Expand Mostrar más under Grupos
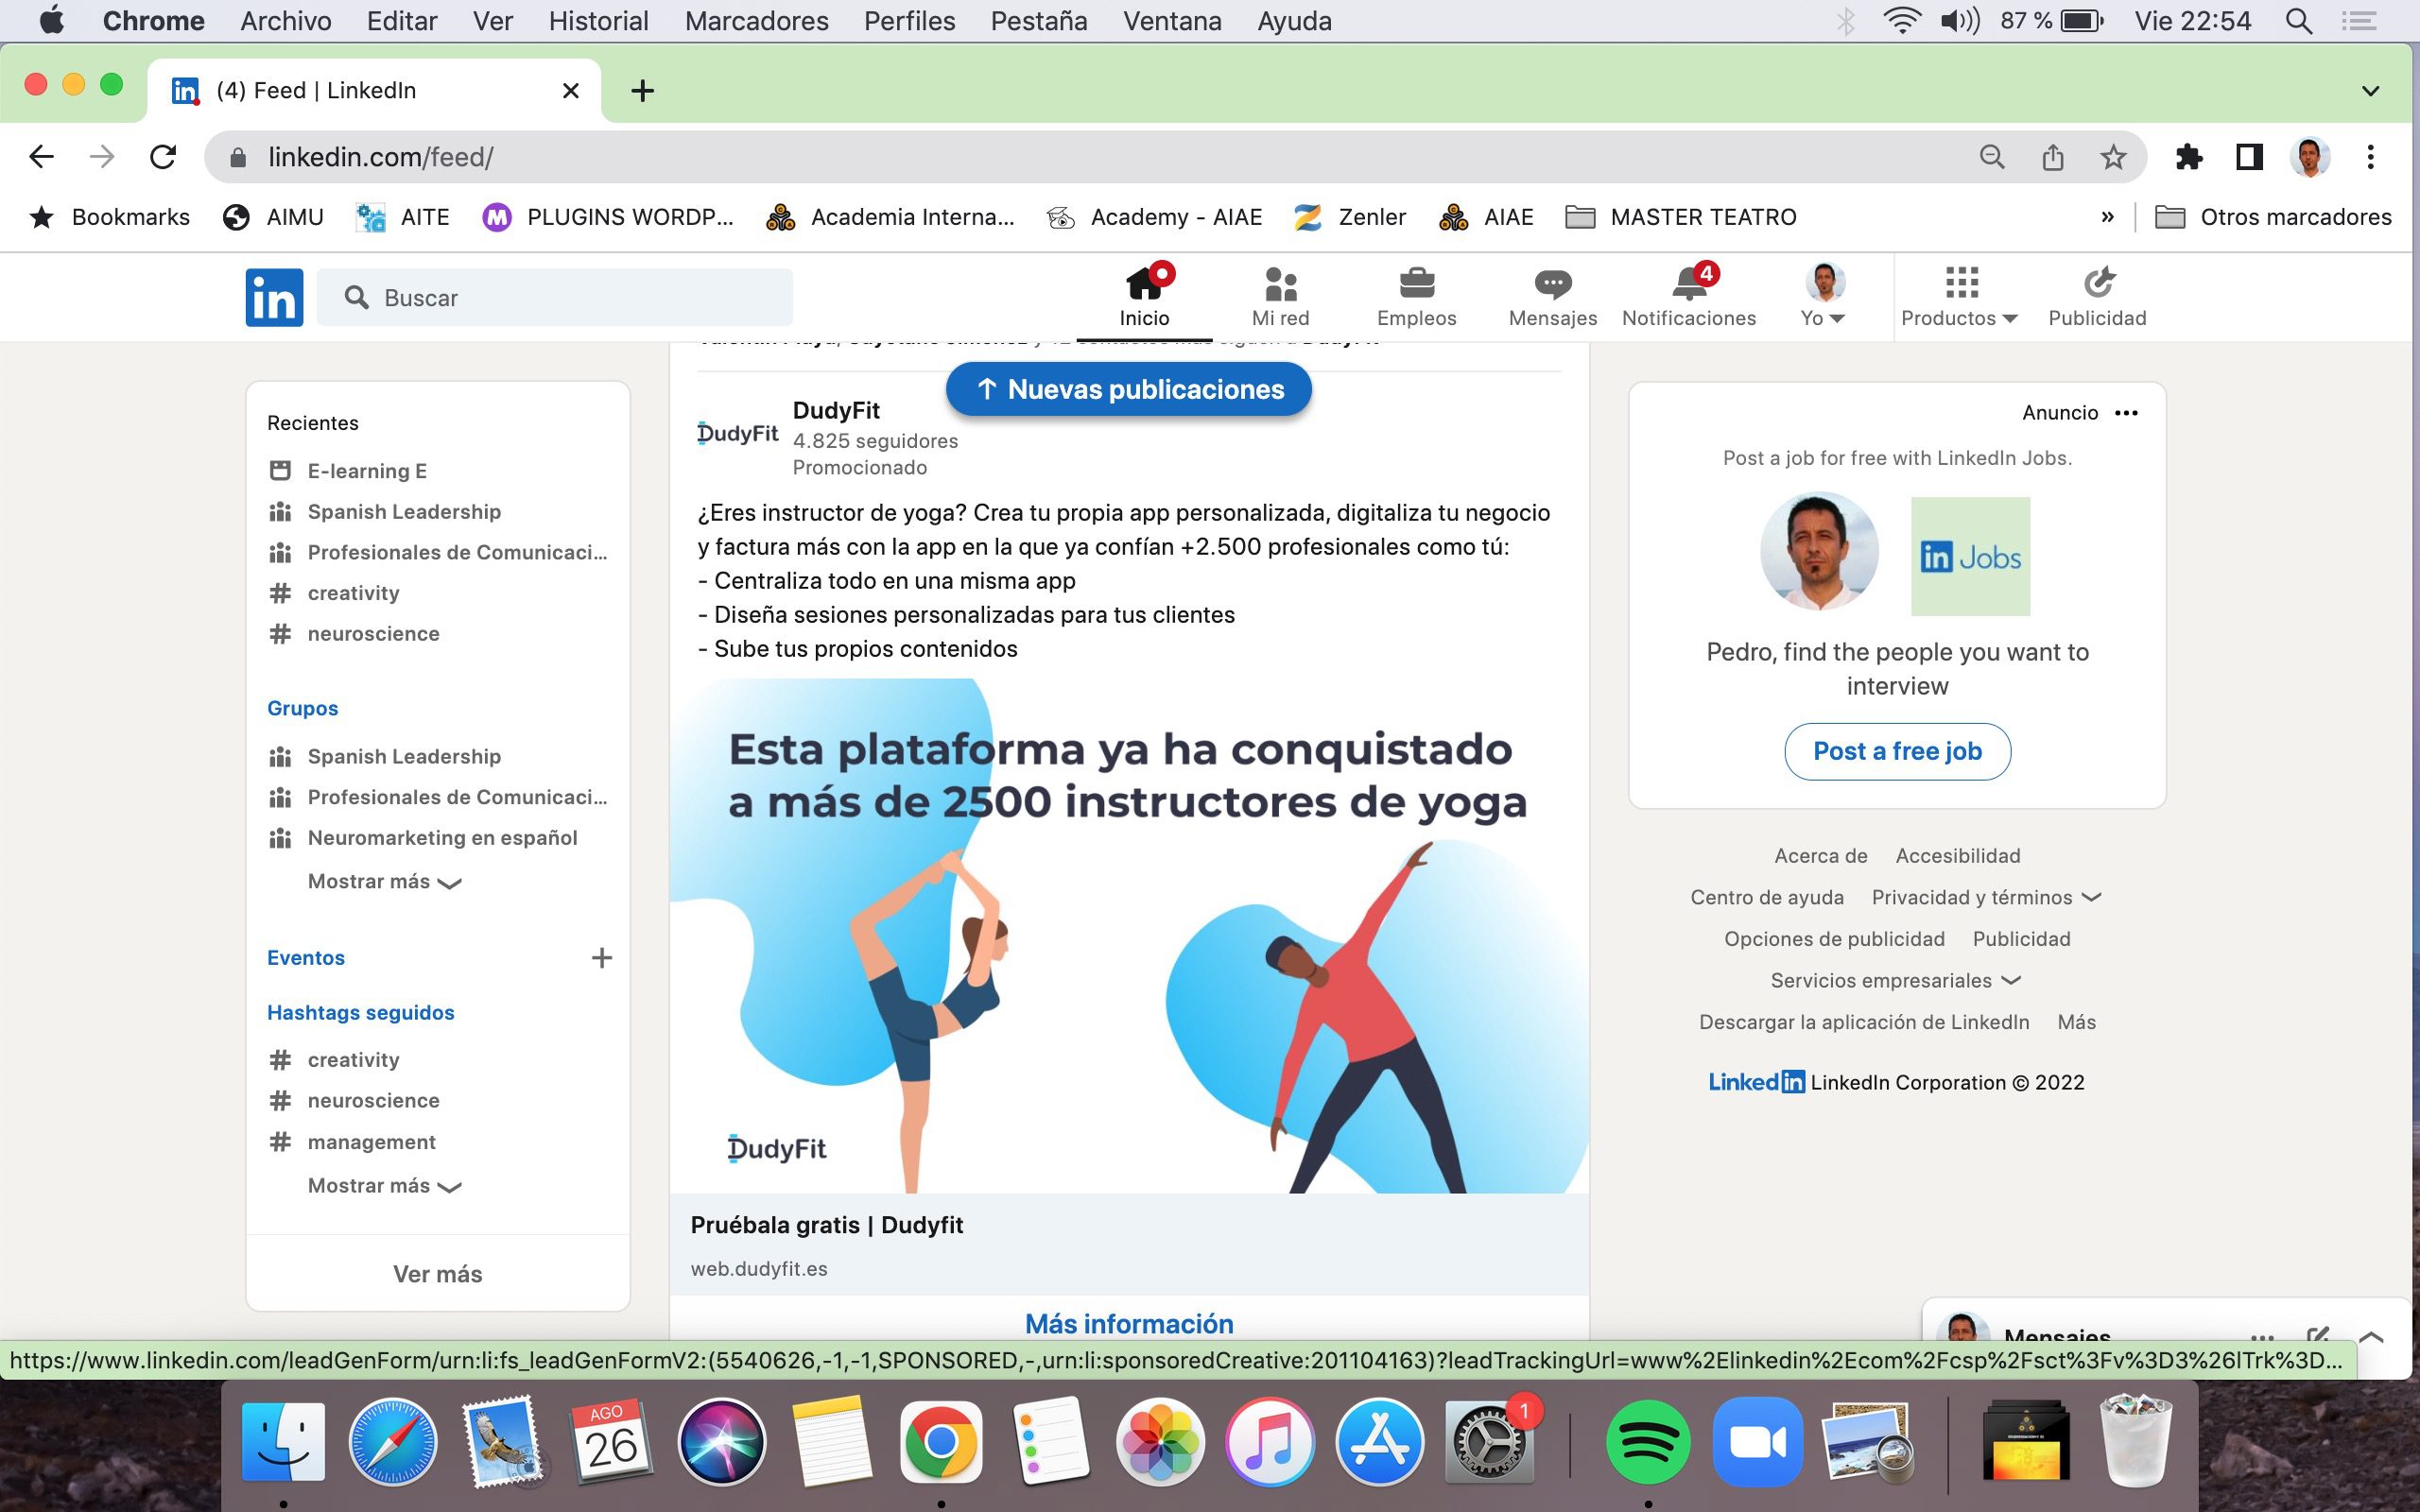The height and width of the screenshot is (1512, 2420). tap(384, 882)
